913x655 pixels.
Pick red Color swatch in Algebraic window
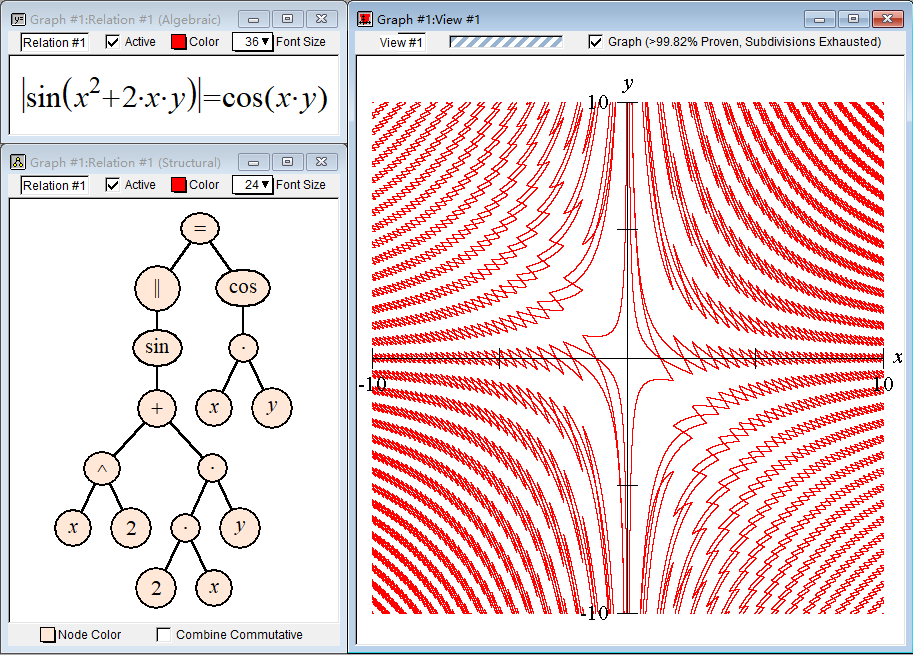(179, 42)
